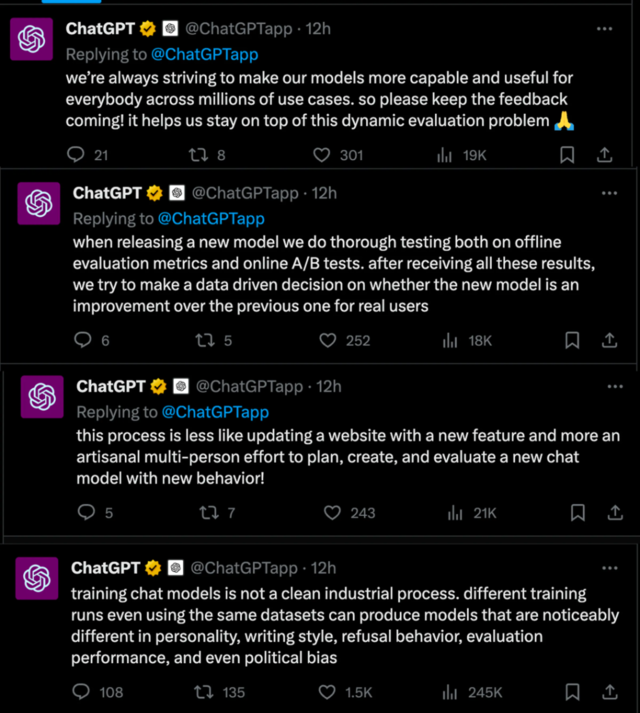Image resolution: width=640 pixels, height=713 pixels.
Task: Open more options on the 'artisanal' tweet
Action: coord(614,386)
